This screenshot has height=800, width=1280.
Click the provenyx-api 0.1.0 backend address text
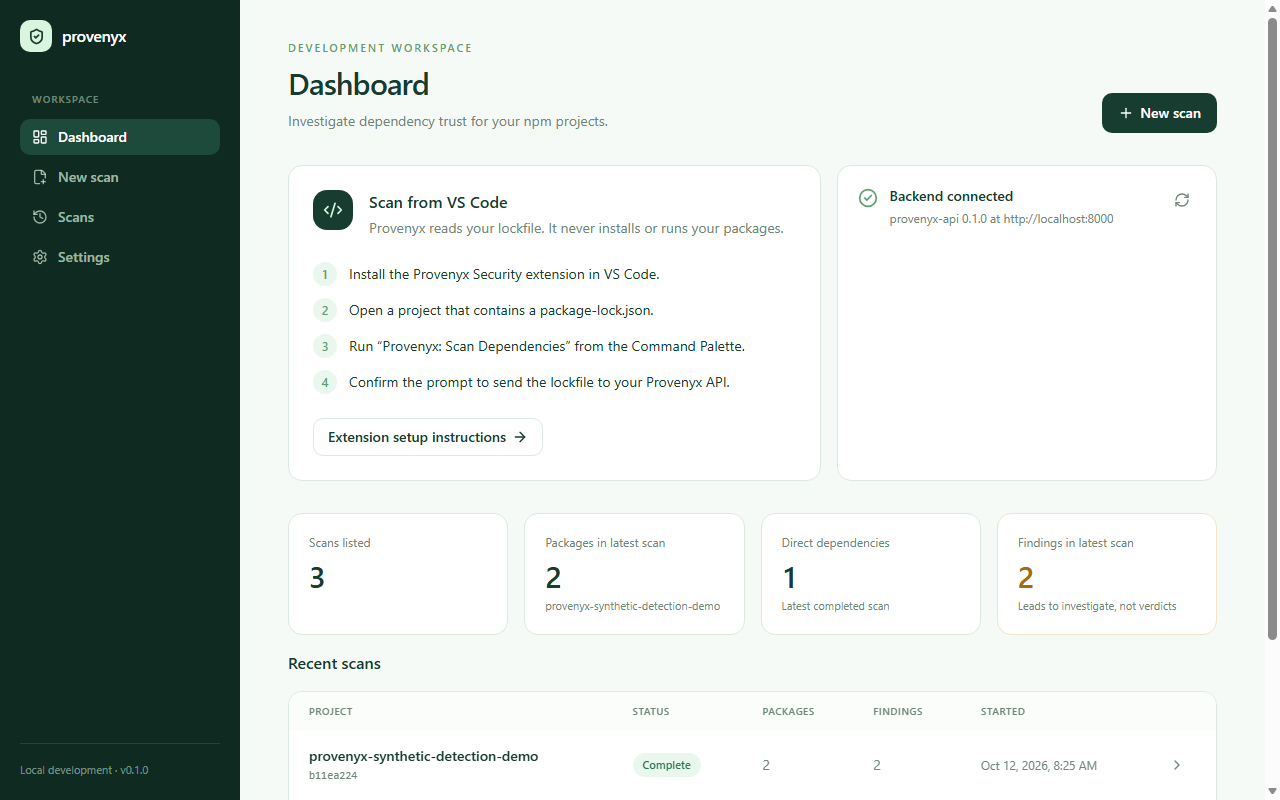point(1001,219)
